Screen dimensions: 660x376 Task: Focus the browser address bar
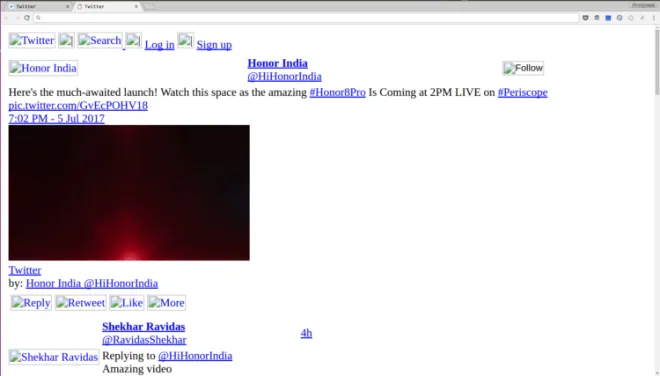306,18
